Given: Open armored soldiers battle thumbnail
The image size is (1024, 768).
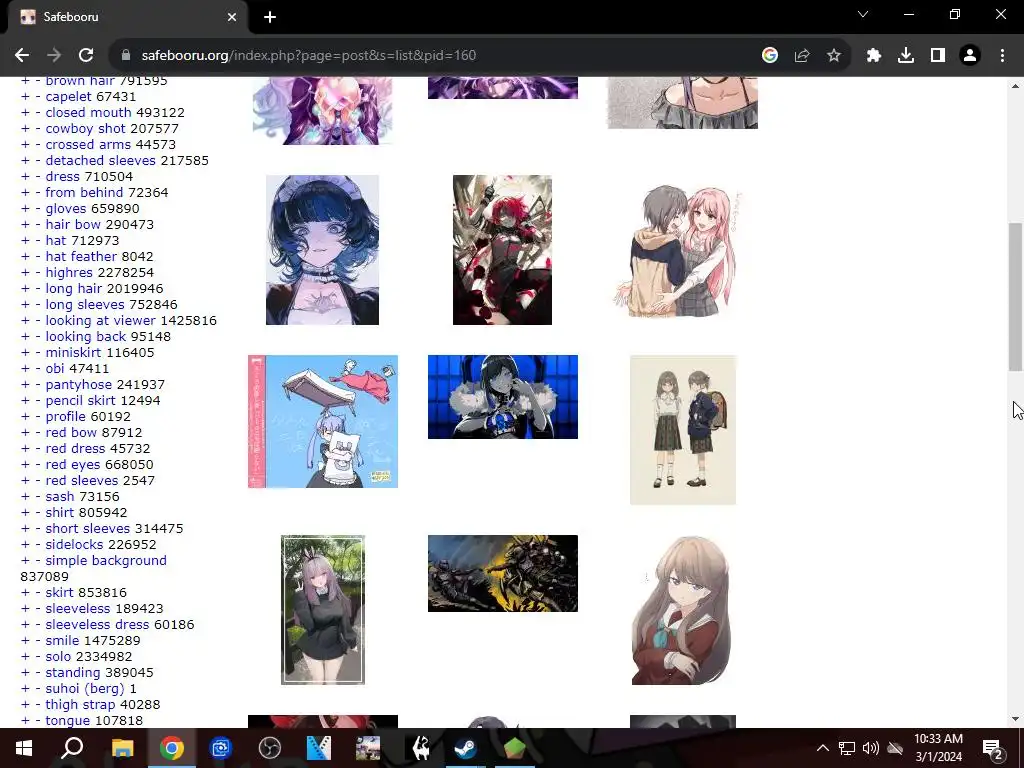Looking at the screenshot, I should click(x=503, y=573).
